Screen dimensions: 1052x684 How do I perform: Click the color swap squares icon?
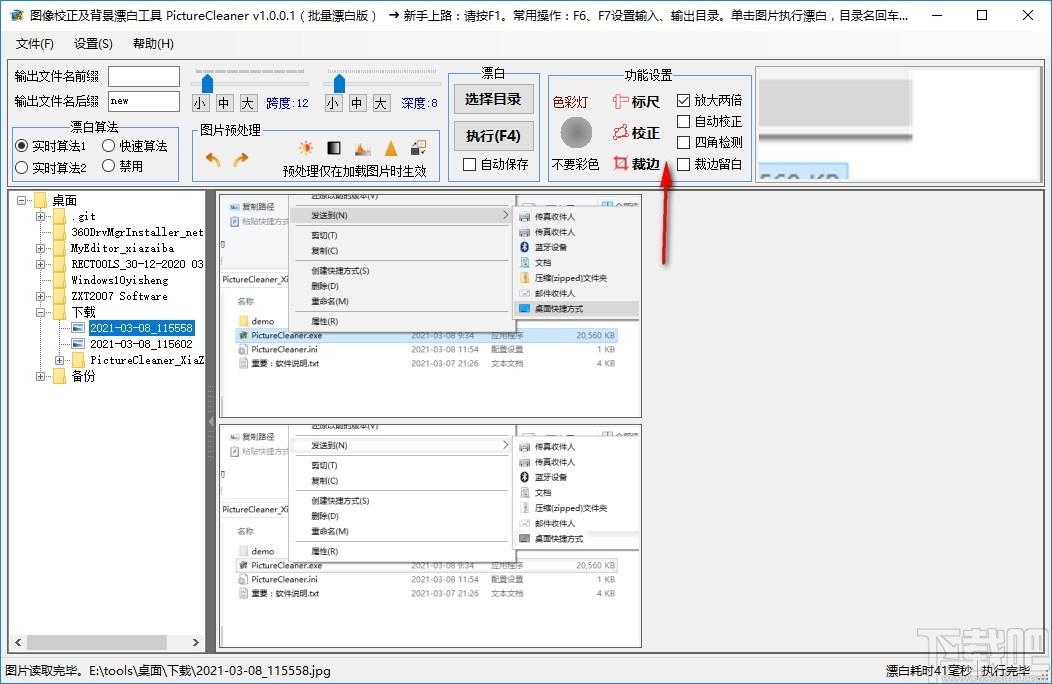419,148
